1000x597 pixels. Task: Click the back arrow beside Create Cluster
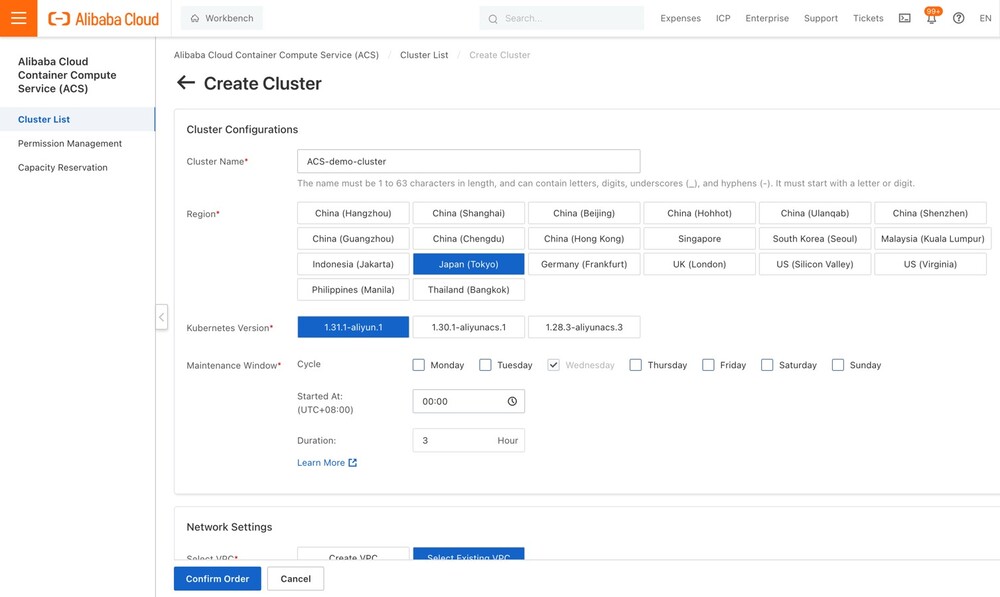click(x=185, y=83)
